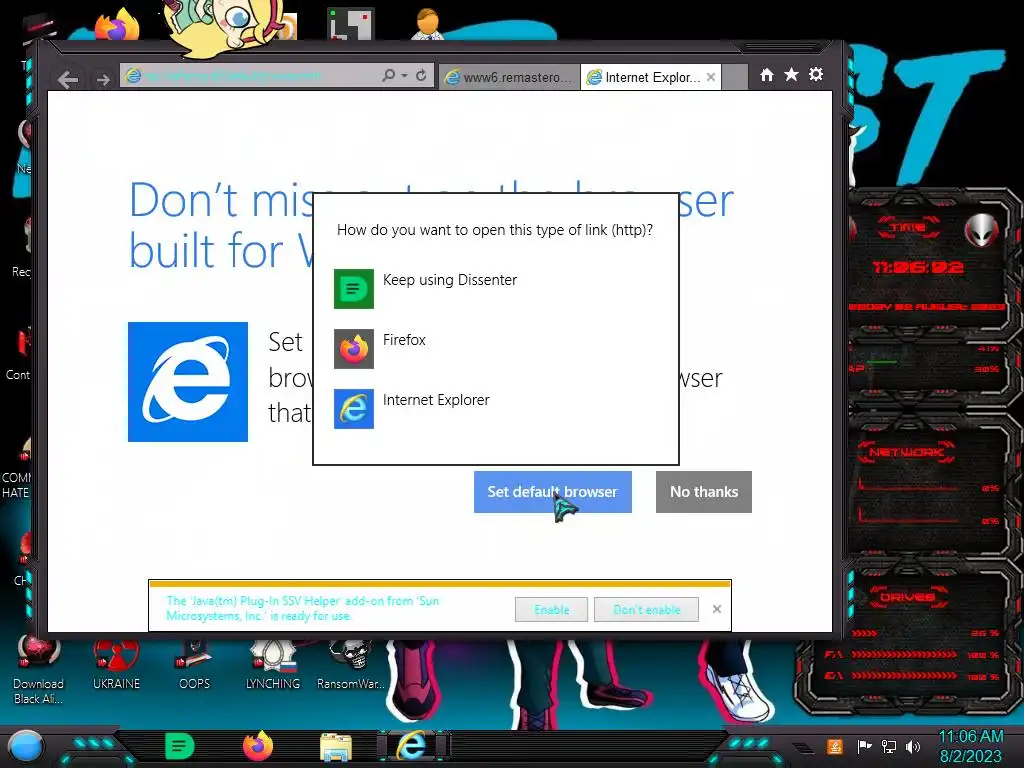Viewport: 1024px width, 768px height.
Task: Switch to the www6.remastero tab
Action: pos(509,77)
